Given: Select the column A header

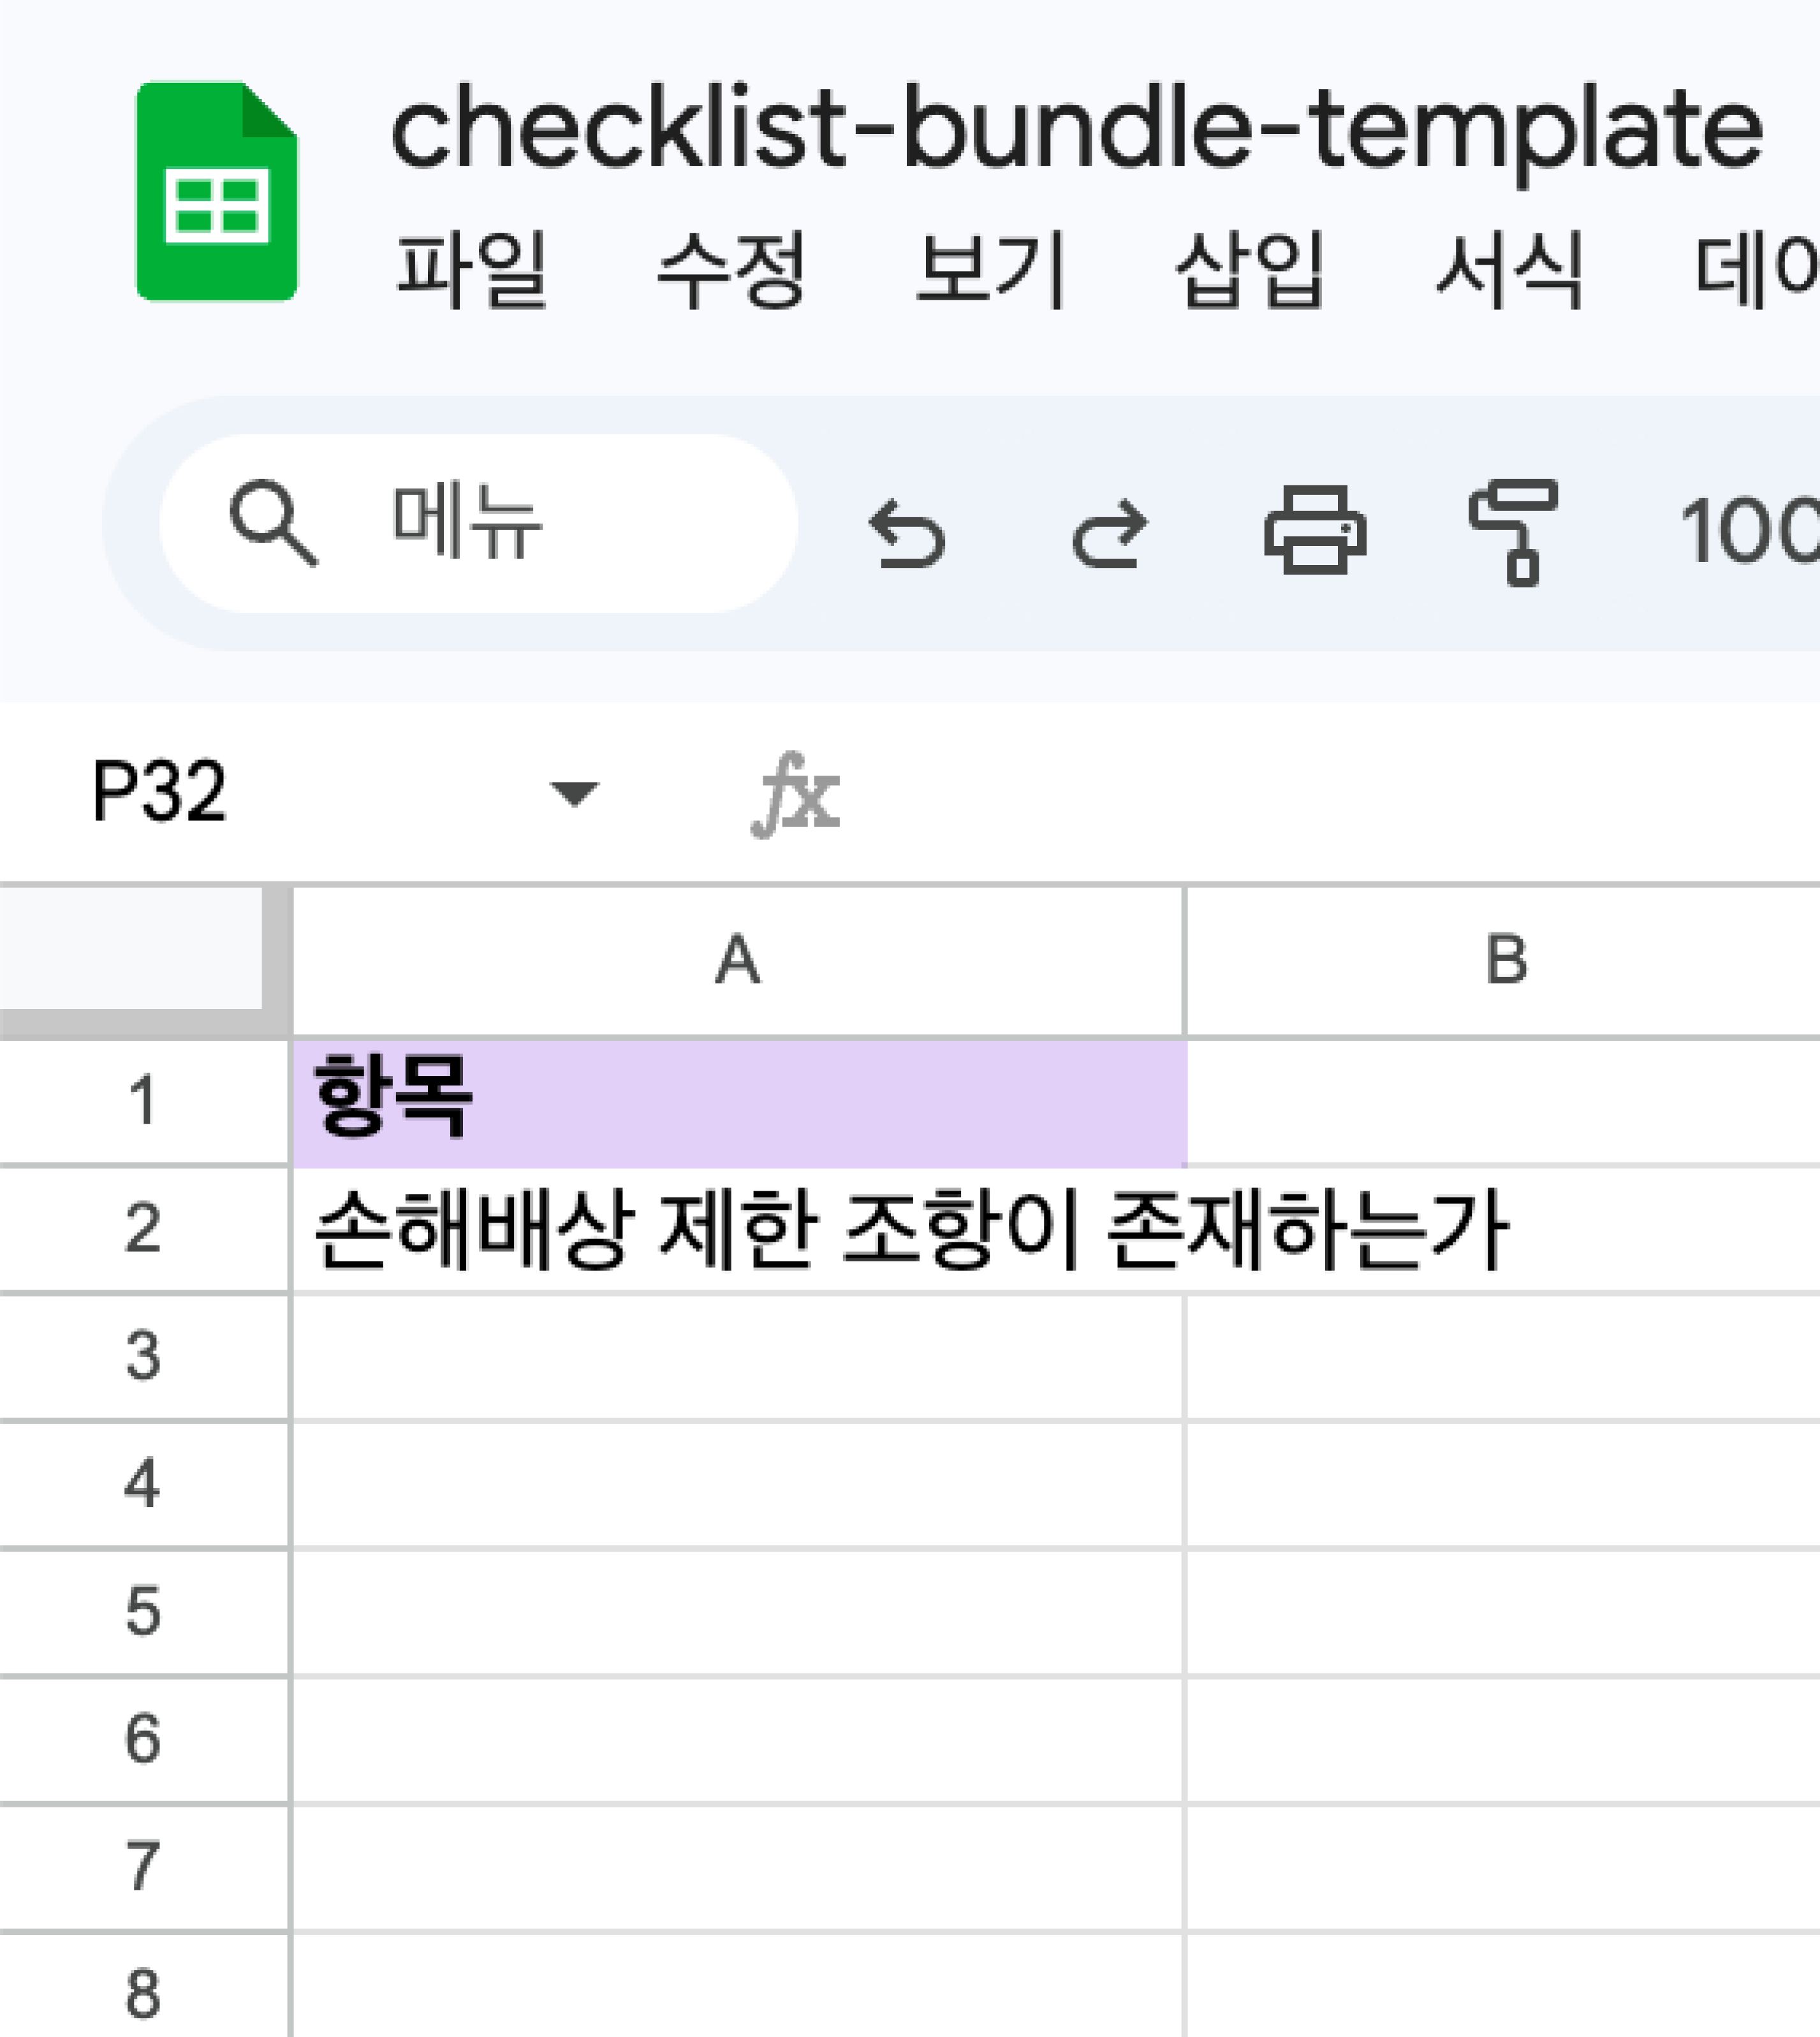Looking at the screenshot, I should tap(738, 961).
